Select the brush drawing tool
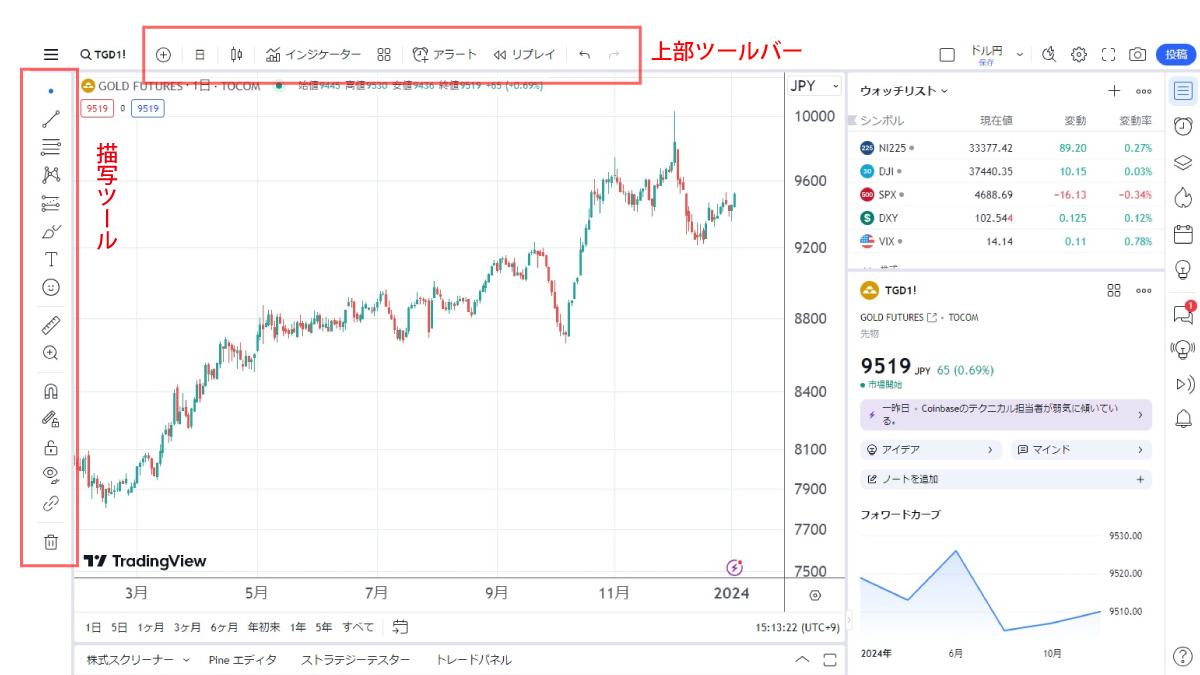This screenshot has width=1200, height=675. coord(51,231)
